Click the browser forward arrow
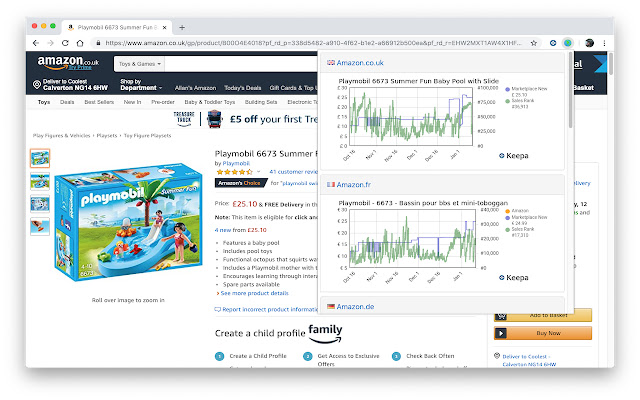The width and height of the screenshot is (640, 400). tap(50, 43)
